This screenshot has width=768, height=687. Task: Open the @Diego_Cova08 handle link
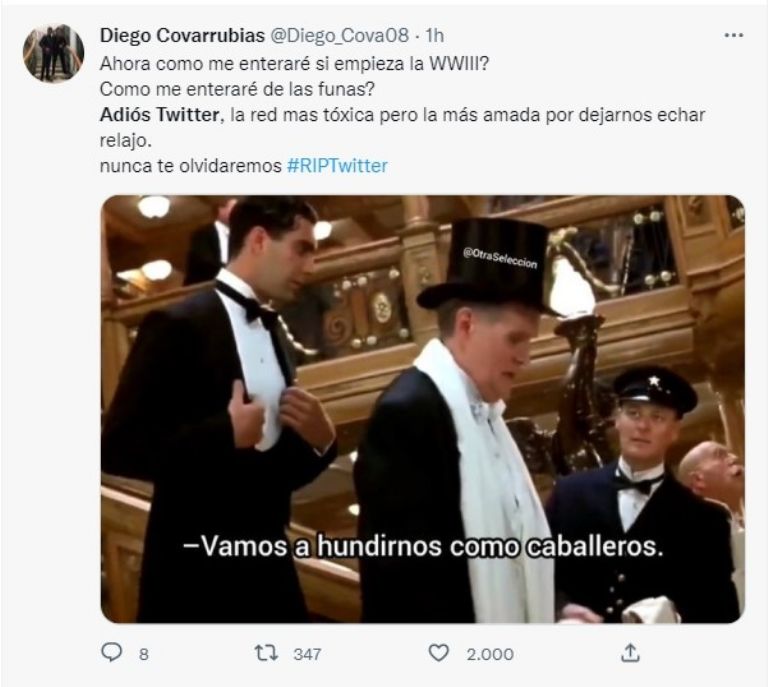click(x=339, y=35)
